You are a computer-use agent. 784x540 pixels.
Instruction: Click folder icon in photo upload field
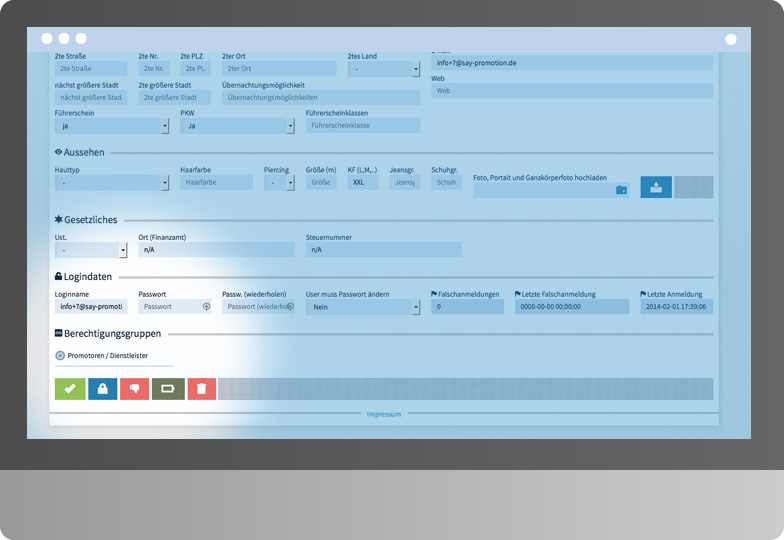[x=621, y=189]
